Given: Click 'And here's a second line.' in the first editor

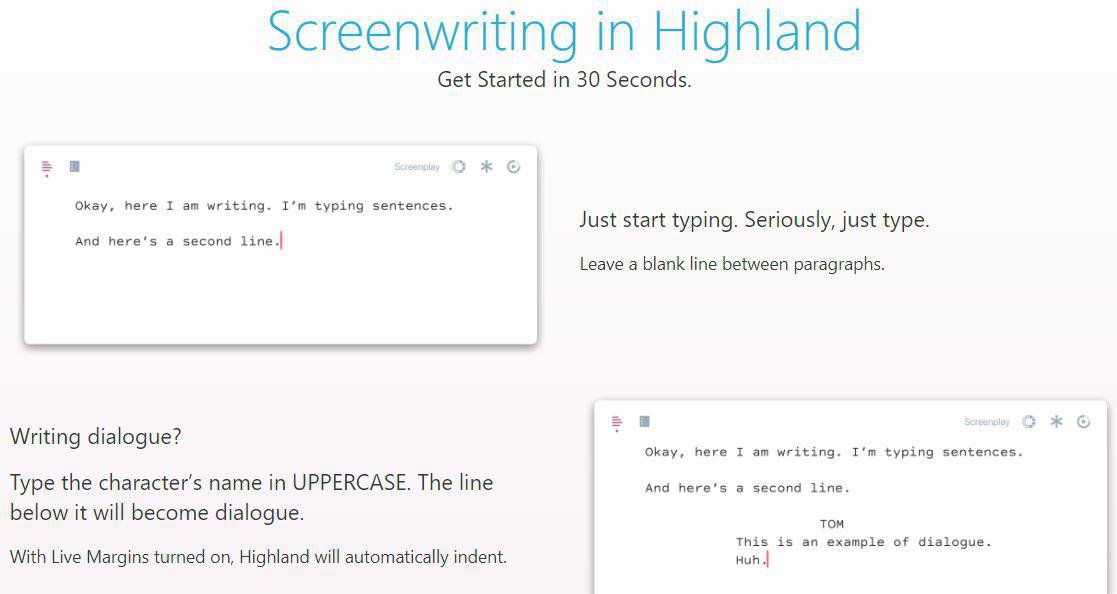Looking at the screenshot, I should pos(177,241).
